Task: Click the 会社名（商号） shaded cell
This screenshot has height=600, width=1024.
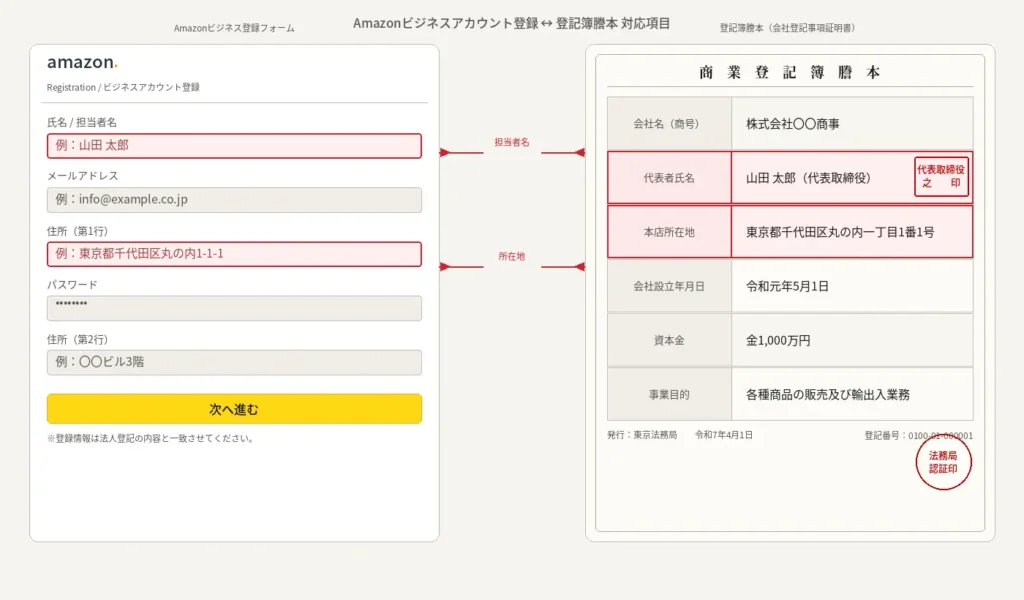Action: click(x=668, y=123)
